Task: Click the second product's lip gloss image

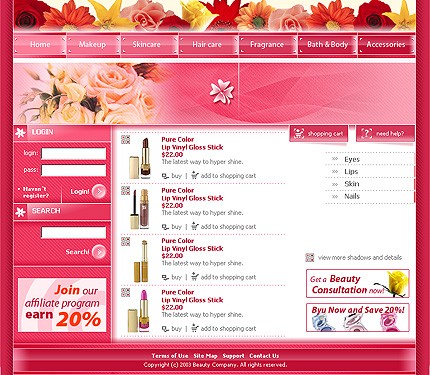Action: coord(139,209)
